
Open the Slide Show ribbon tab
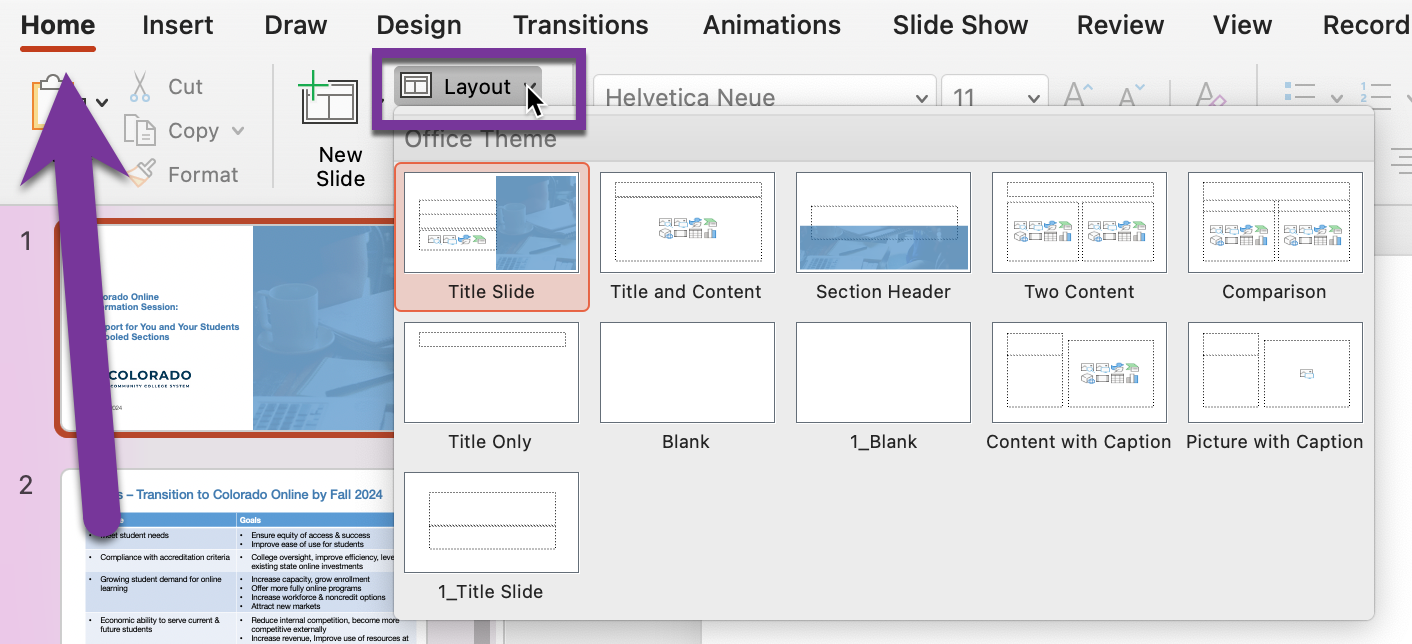(x=959, y=25)
